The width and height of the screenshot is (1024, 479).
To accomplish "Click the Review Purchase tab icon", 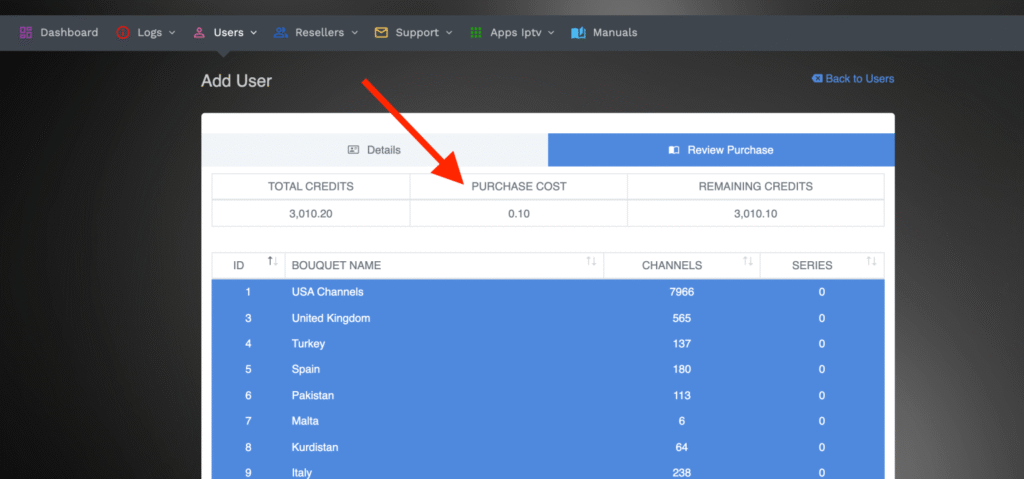I will [674, 150].
